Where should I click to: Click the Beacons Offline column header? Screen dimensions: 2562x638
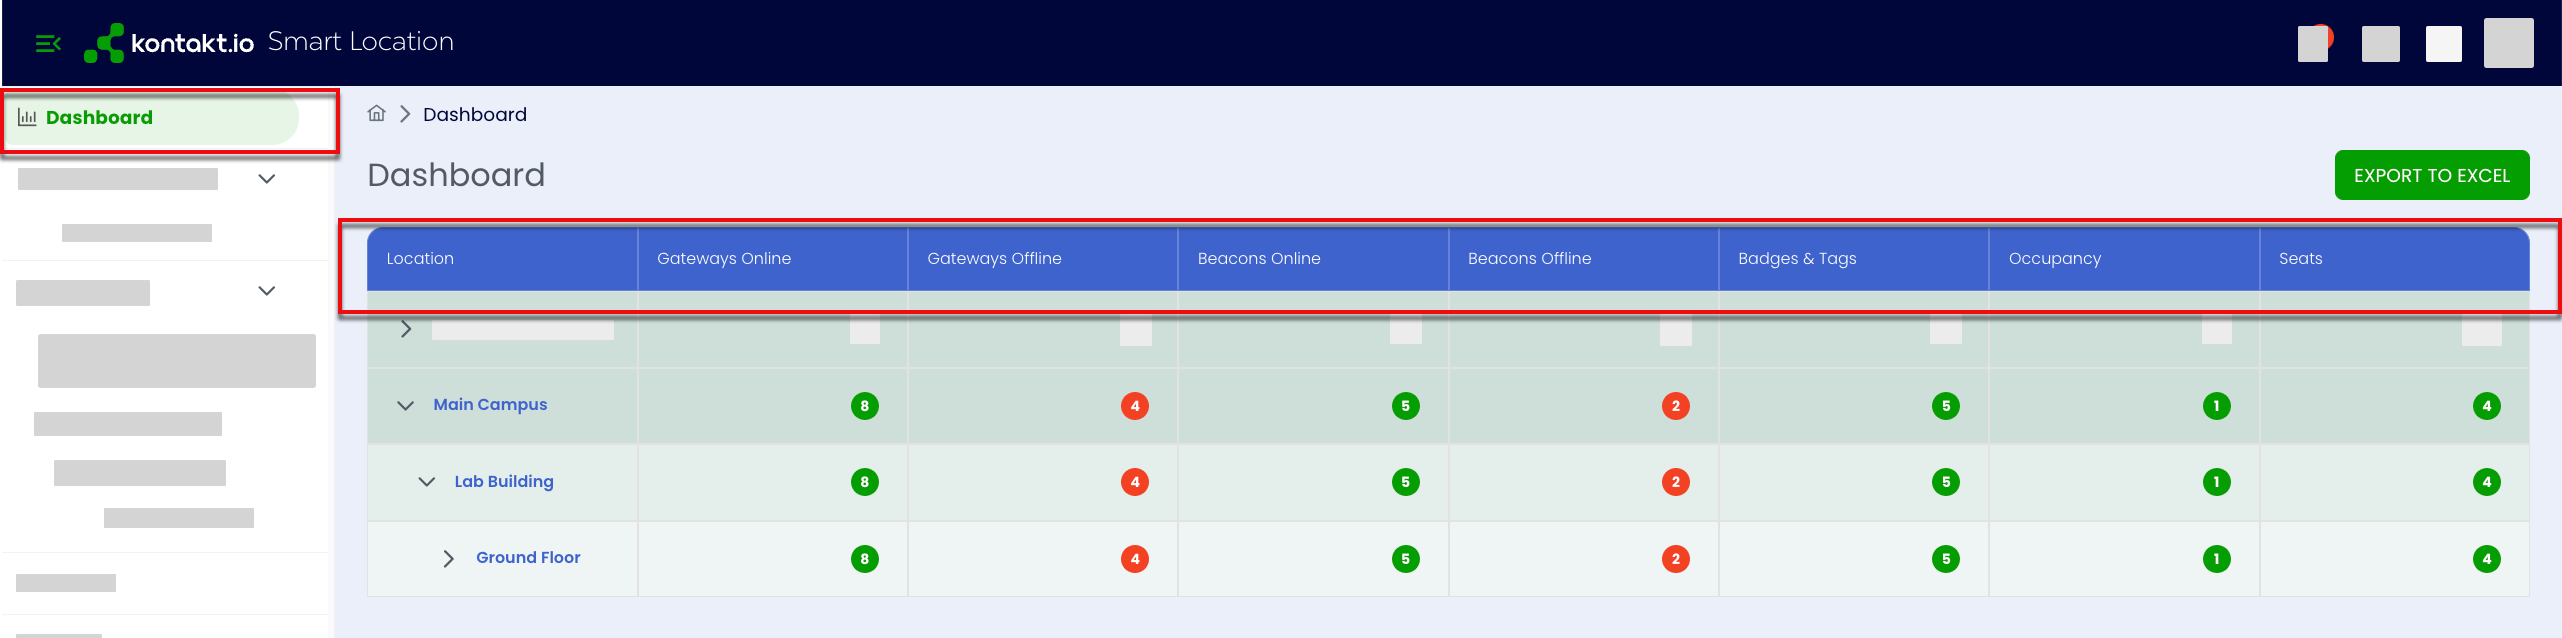[x=1584, y=259]
